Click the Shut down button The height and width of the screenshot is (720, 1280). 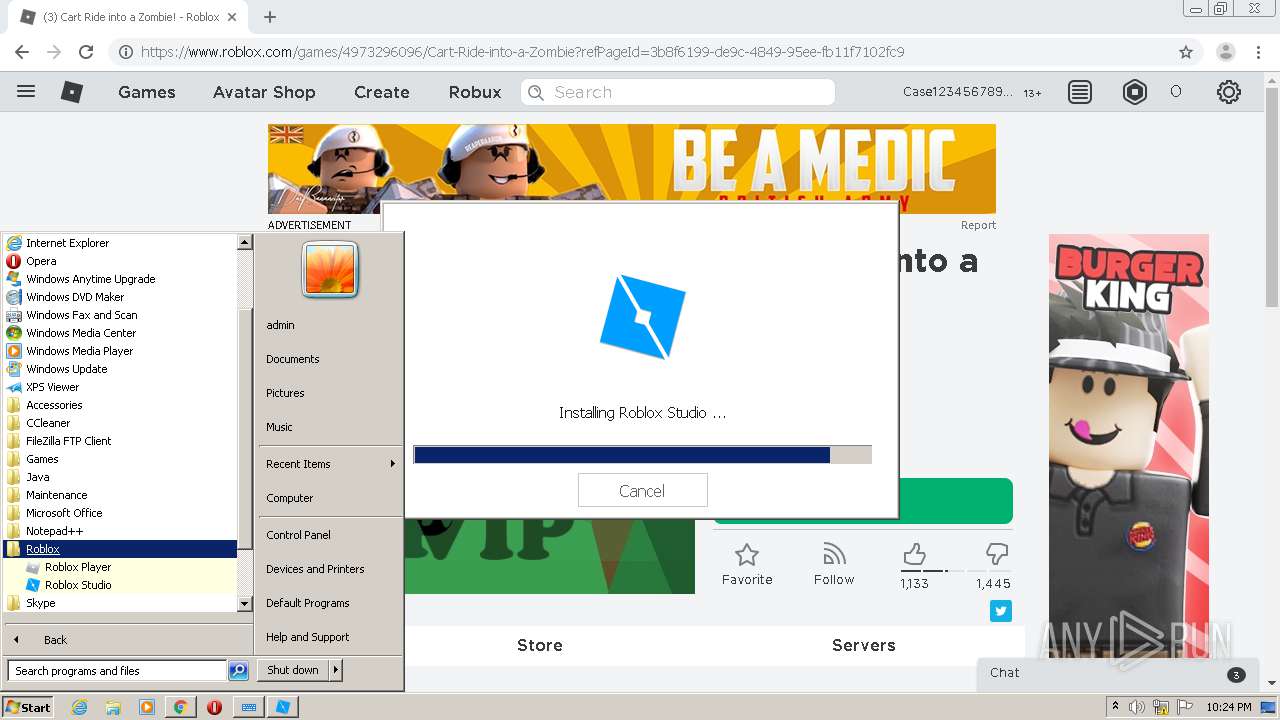coord(293,670)
